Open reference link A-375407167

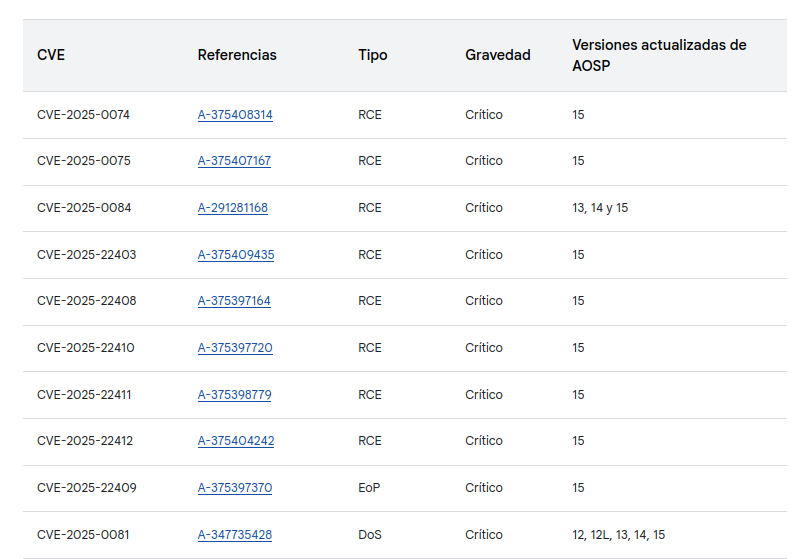click(234, 161)
